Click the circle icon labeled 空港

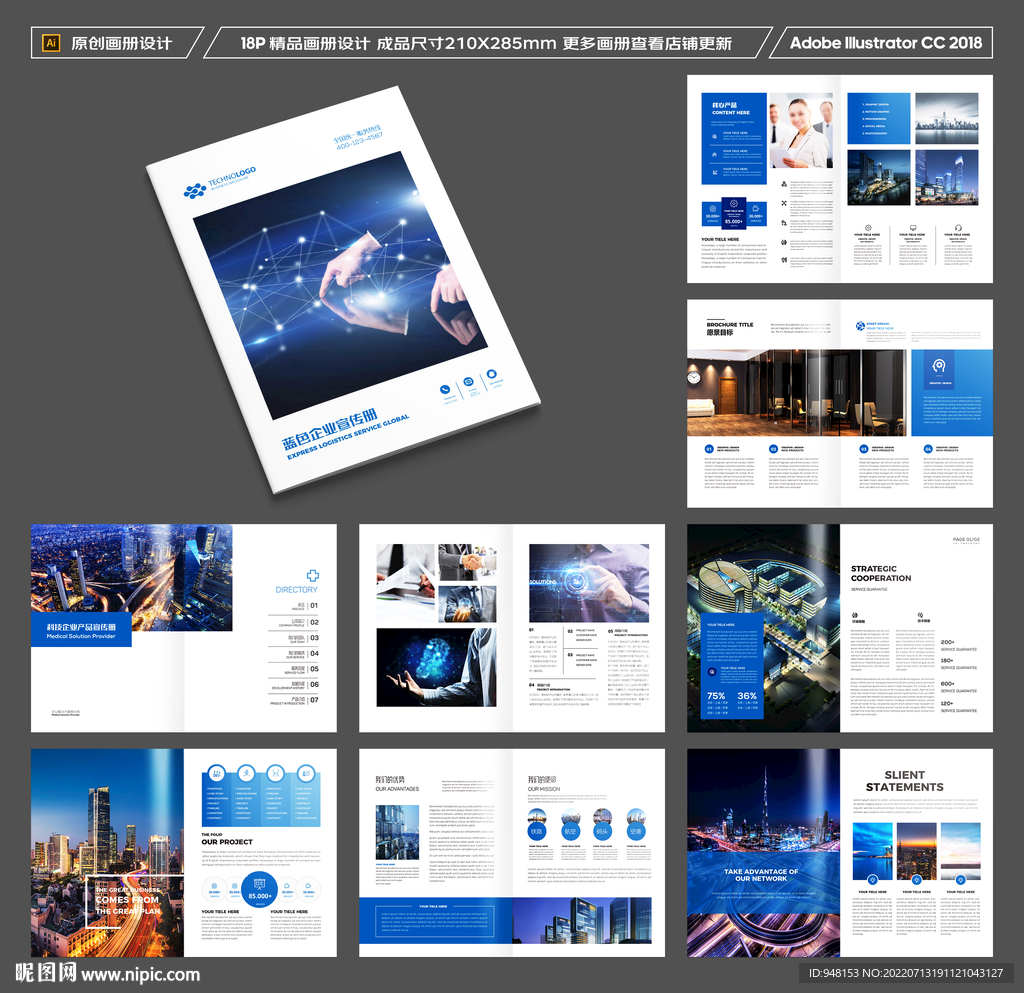[x=635, y=831]
